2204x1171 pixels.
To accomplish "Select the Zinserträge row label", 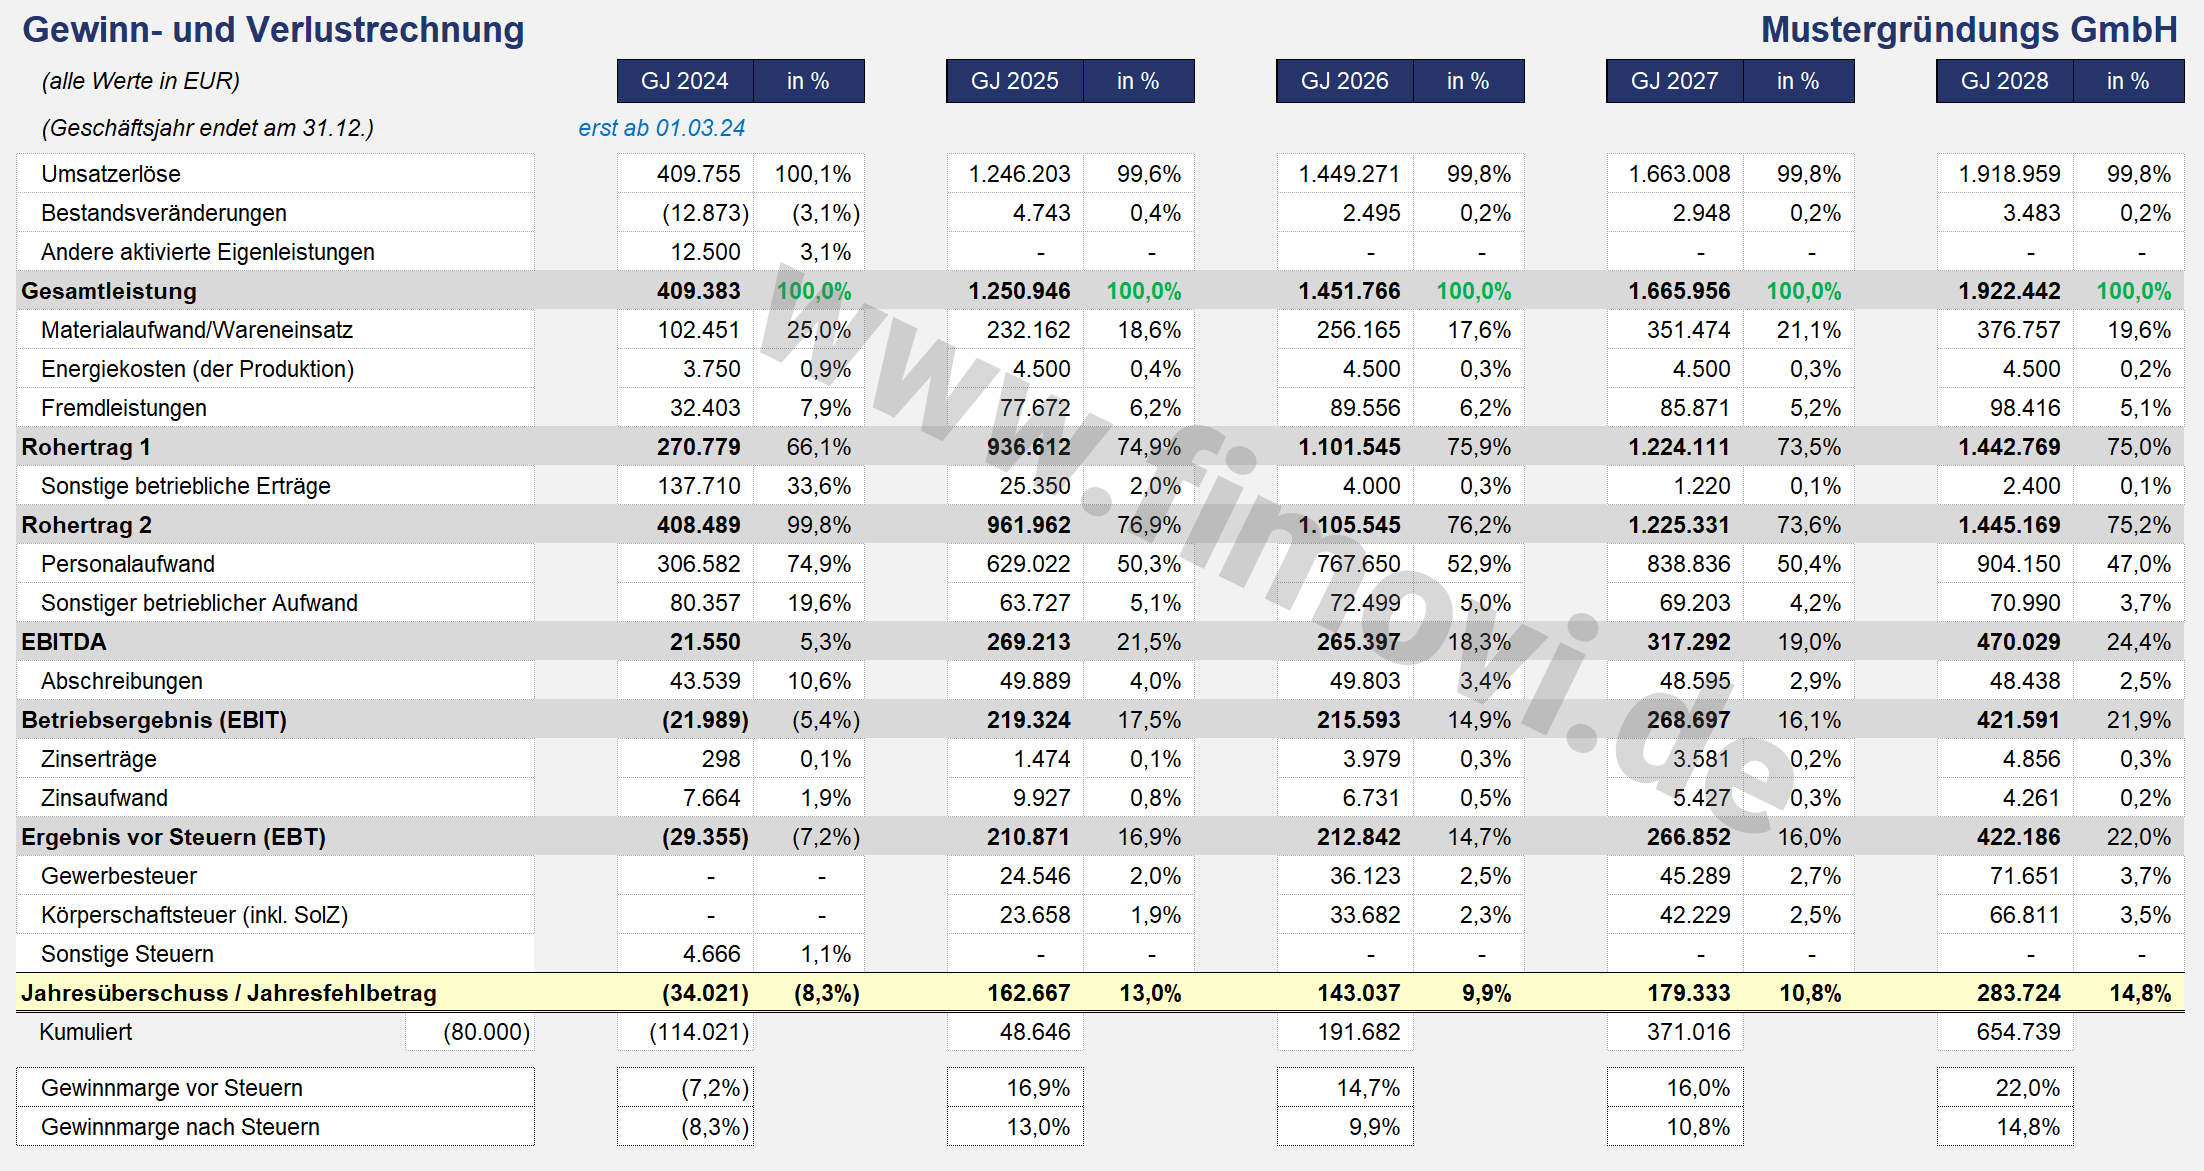I will (99, 759).
